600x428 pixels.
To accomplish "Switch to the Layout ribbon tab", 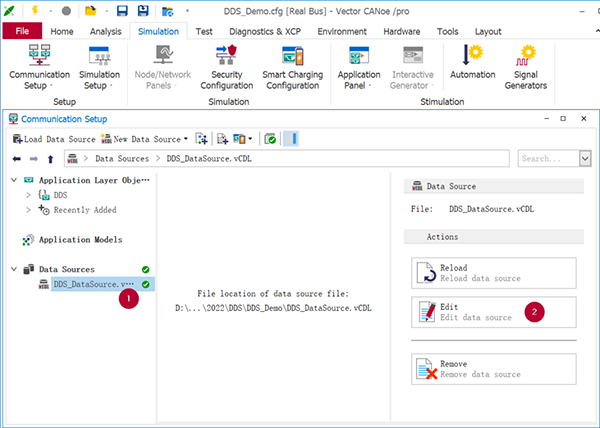I will click(x=488, y=31).
